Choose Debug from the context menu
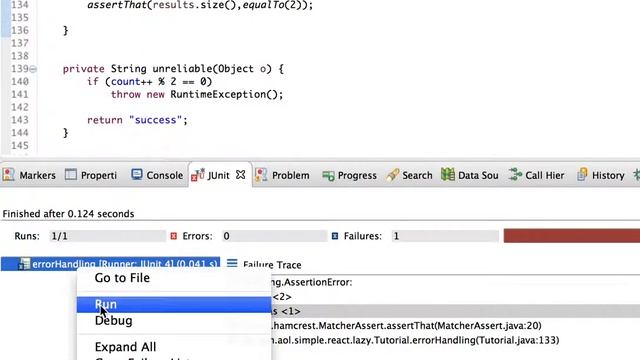 tap(113, 320)
